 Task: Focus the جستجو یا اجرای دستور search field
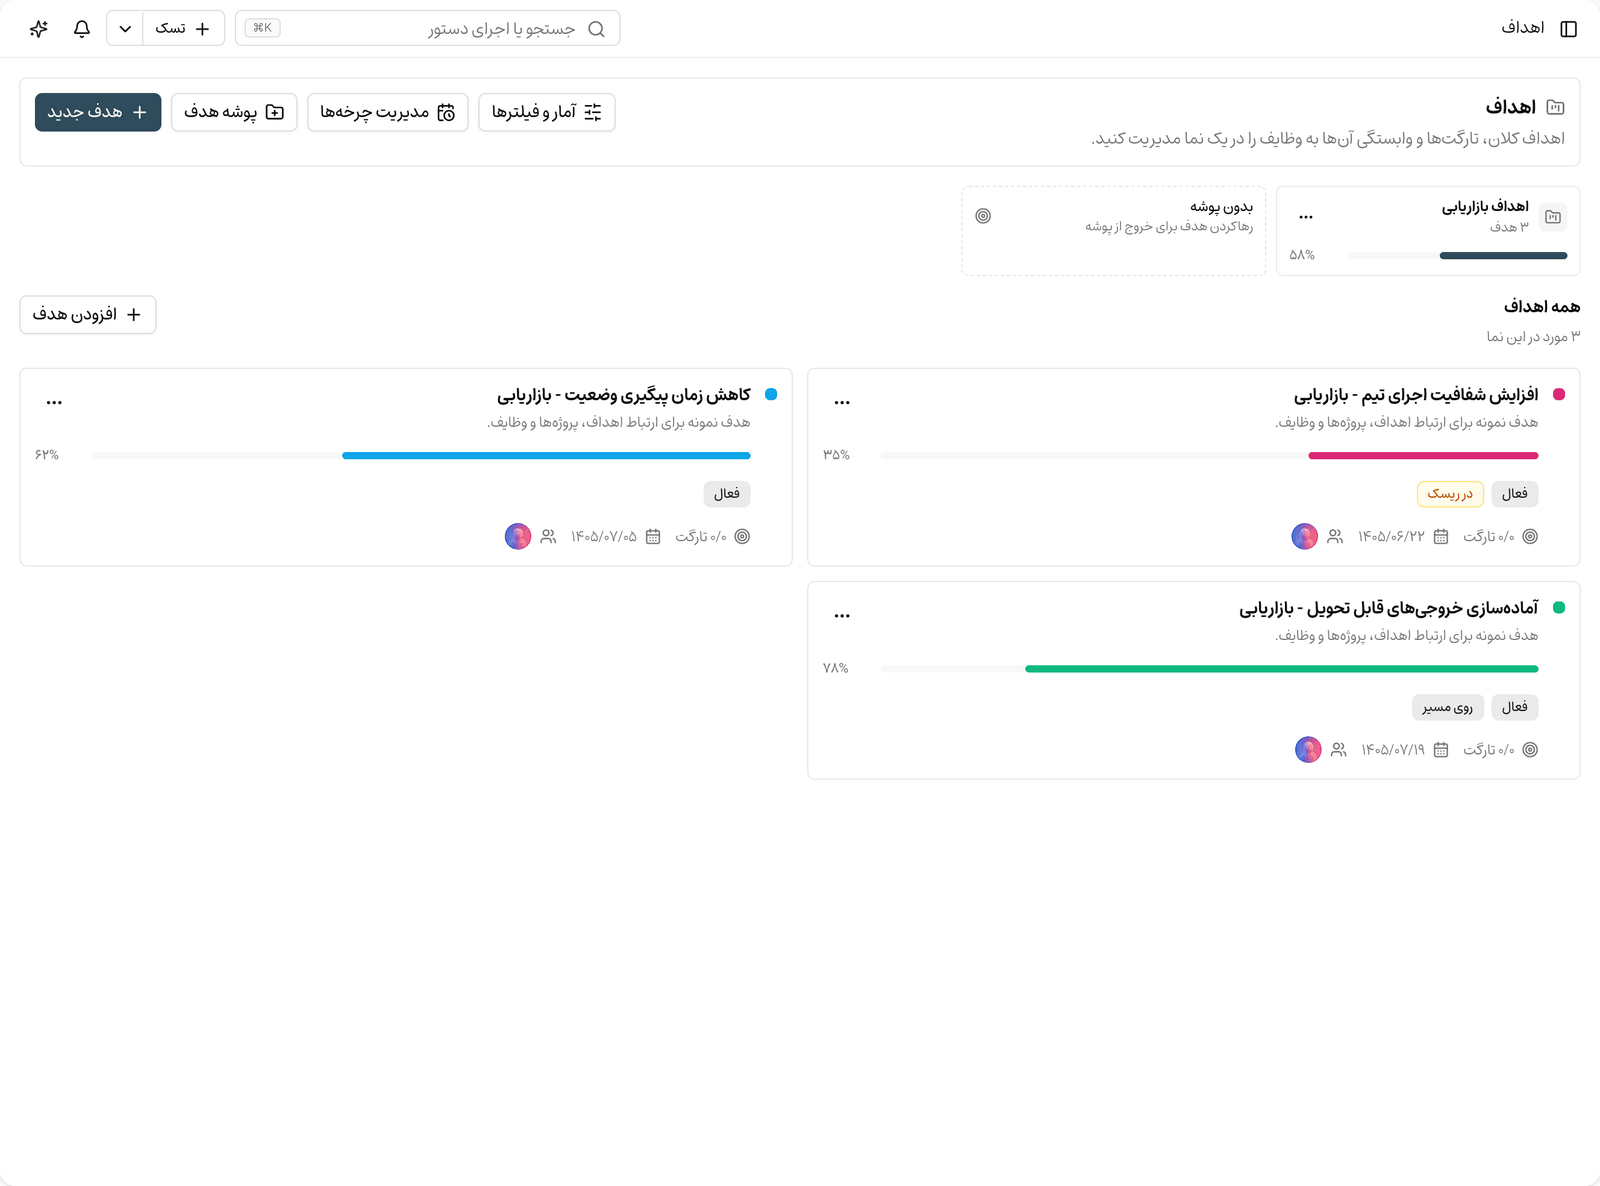[428, 29]
